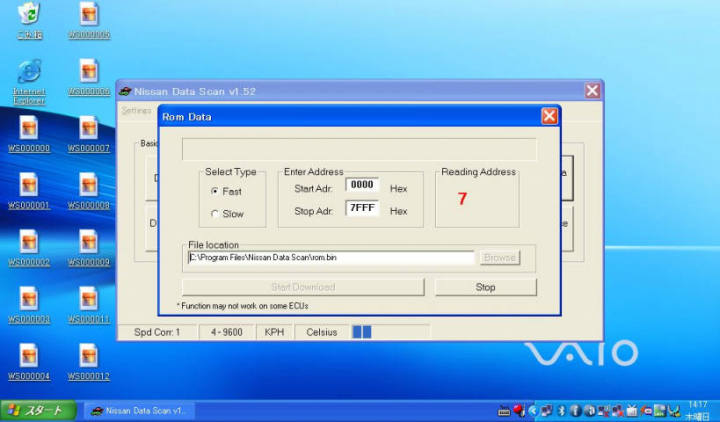This screenshot has width=720, height=422.
Task: Click the bird-shaped icon beside the clock
Action: tap(674, 411)
